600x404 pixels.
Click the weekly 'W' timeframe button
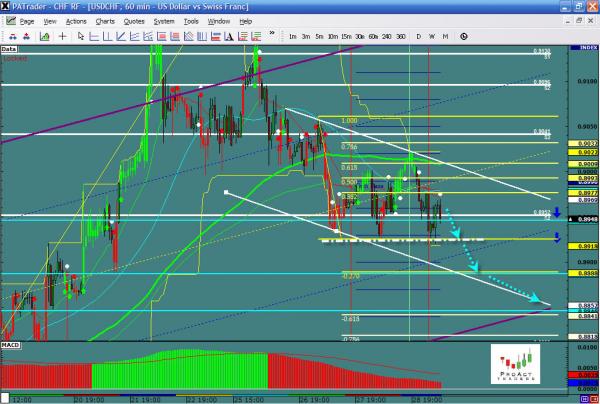coord(431,36)
